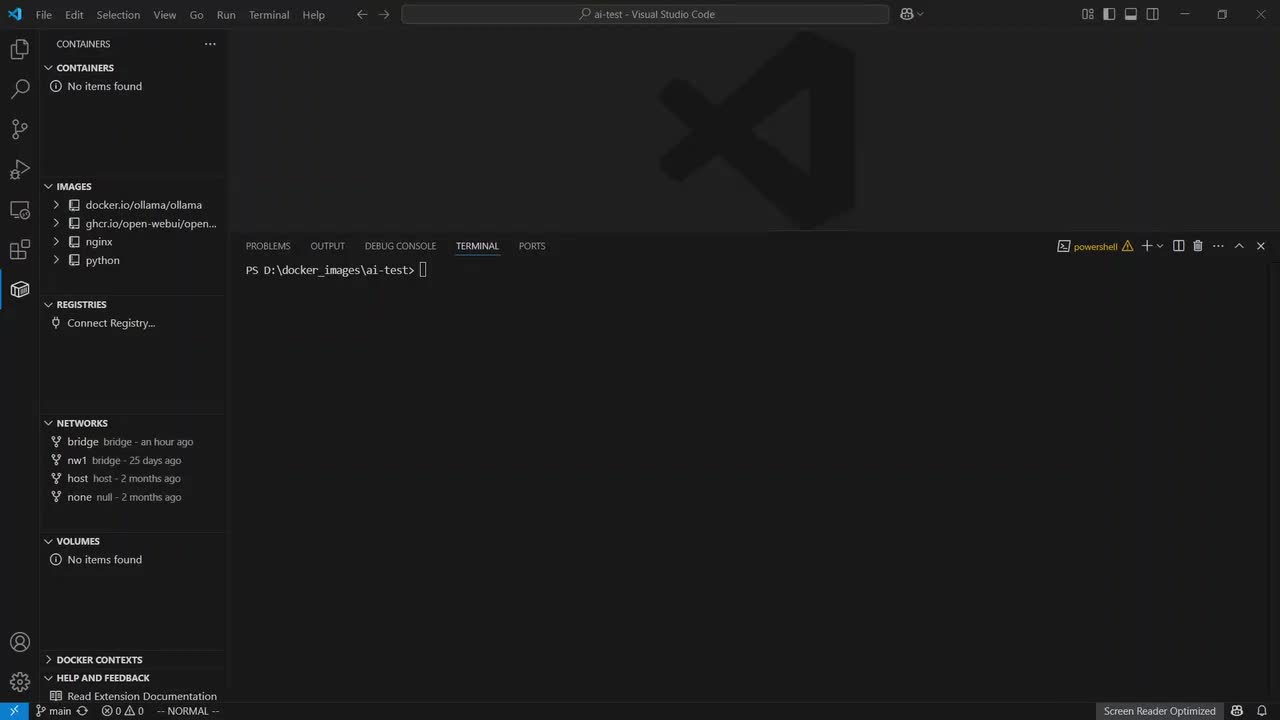Open the Help menu
This screenshot has height=720, width=1280.
[x=313, y=15]
